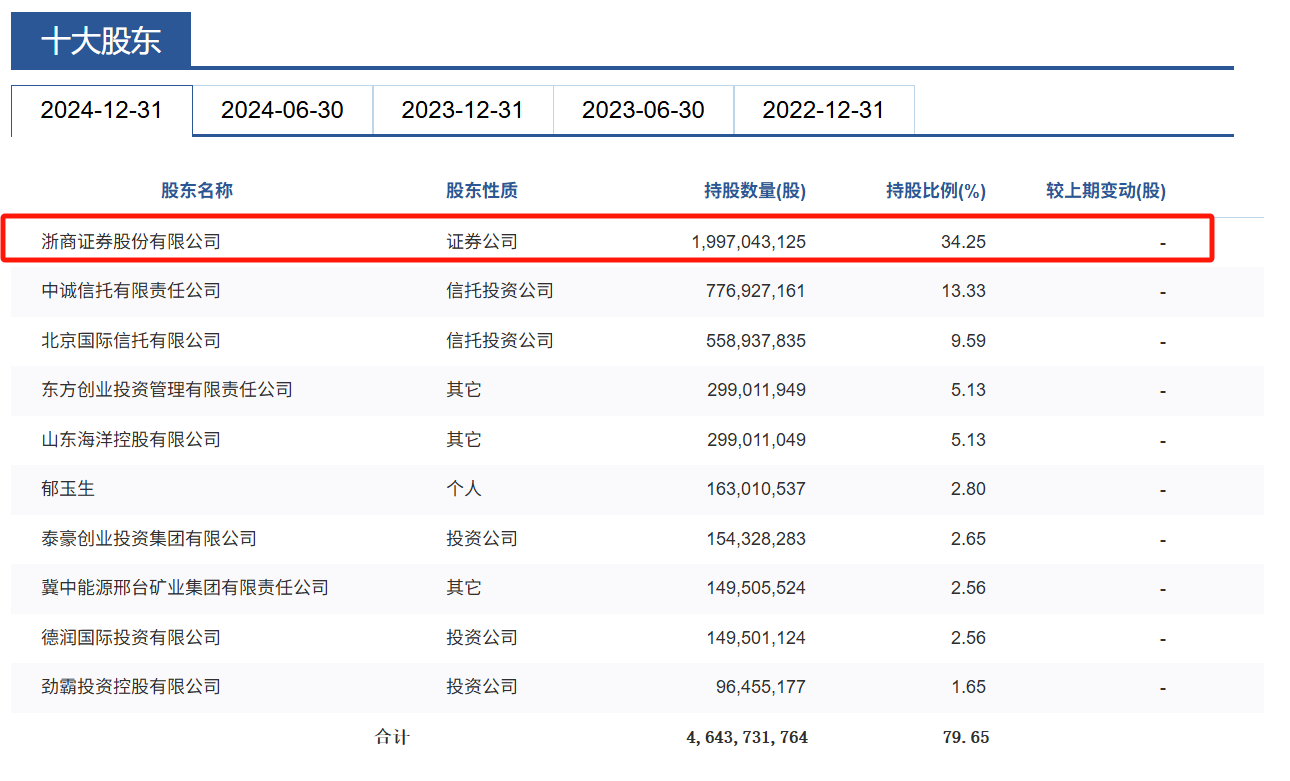The height and width of the screenshot is (781, 1290).
Task: Open the 2023-12-31 reporting period tab
Action: click(x=462, y=110)
